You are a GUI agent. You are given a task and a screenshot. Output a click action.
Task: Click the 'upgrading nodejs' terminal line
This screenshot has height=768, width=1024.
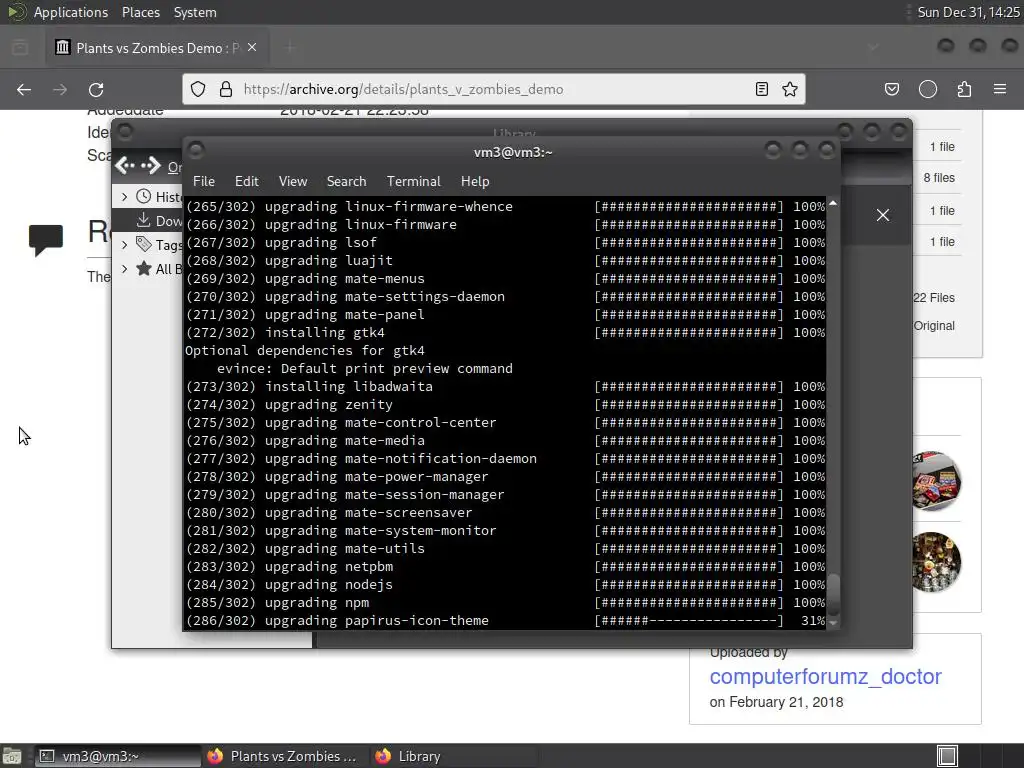pyautogui.click(x=505, y=584)
